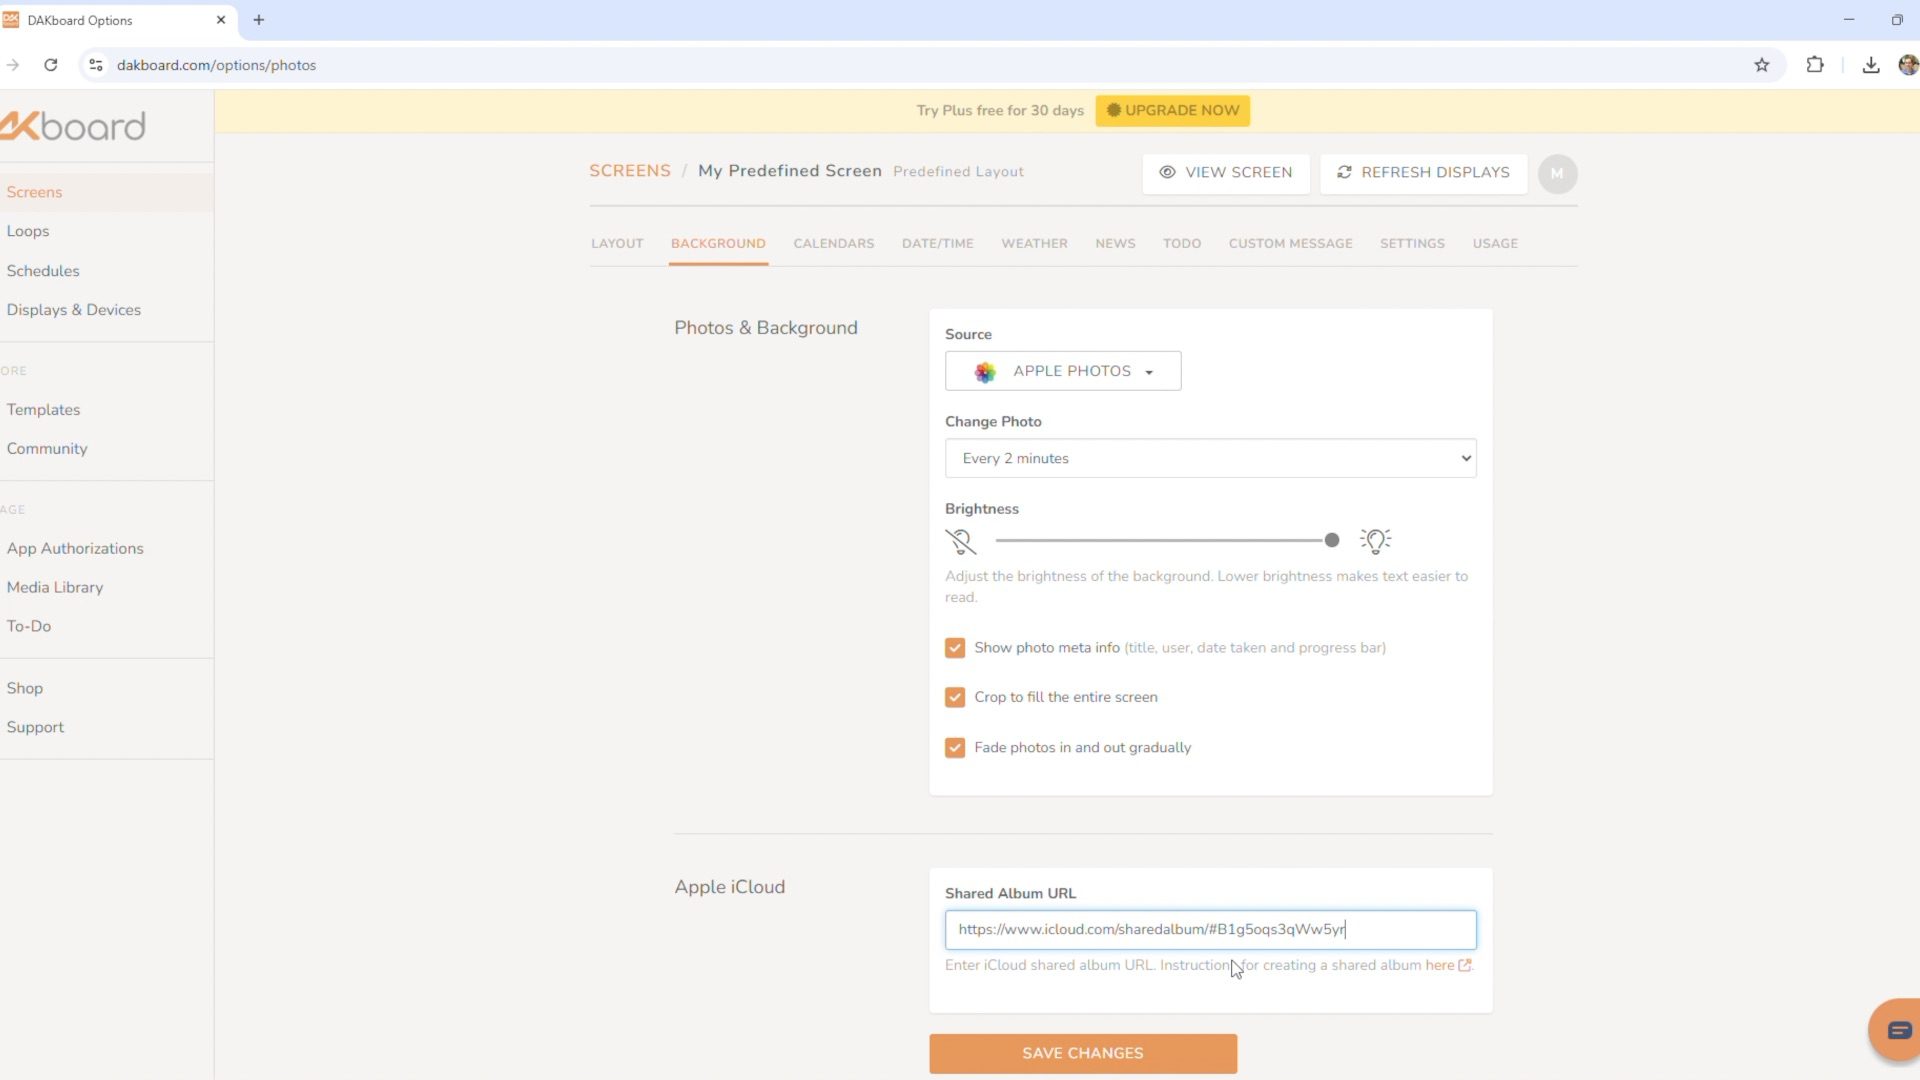Viewport: 1920px width, 1080px height.
Task: Click Save Changes button
Action: coord(1082,1053)
